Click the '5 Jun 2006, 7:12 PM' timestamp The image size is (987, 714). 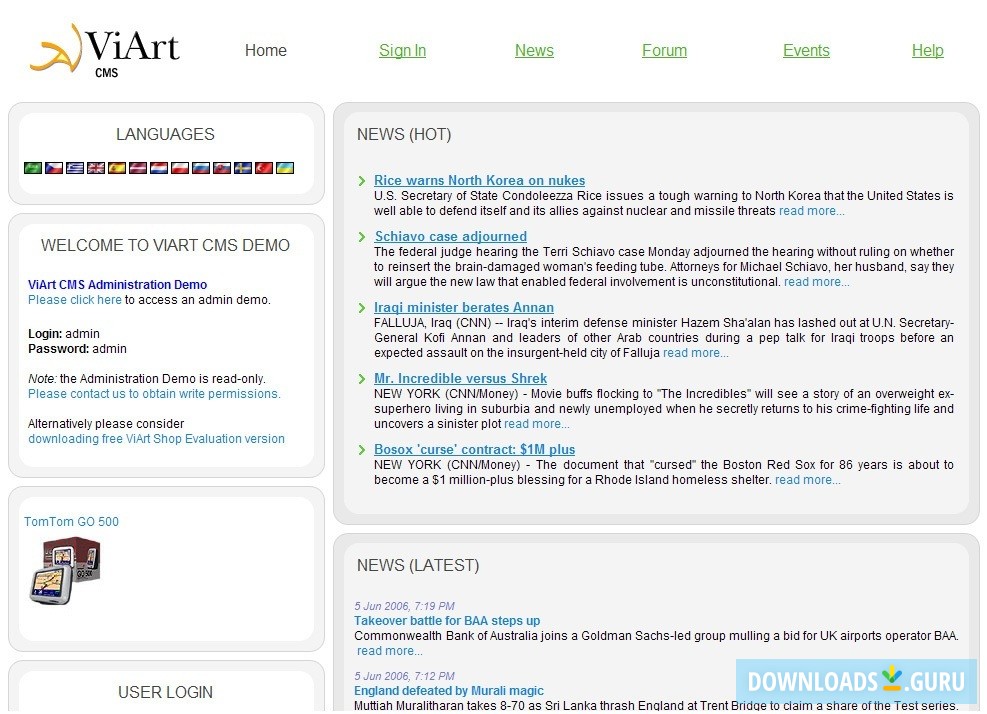pos(404,676)
